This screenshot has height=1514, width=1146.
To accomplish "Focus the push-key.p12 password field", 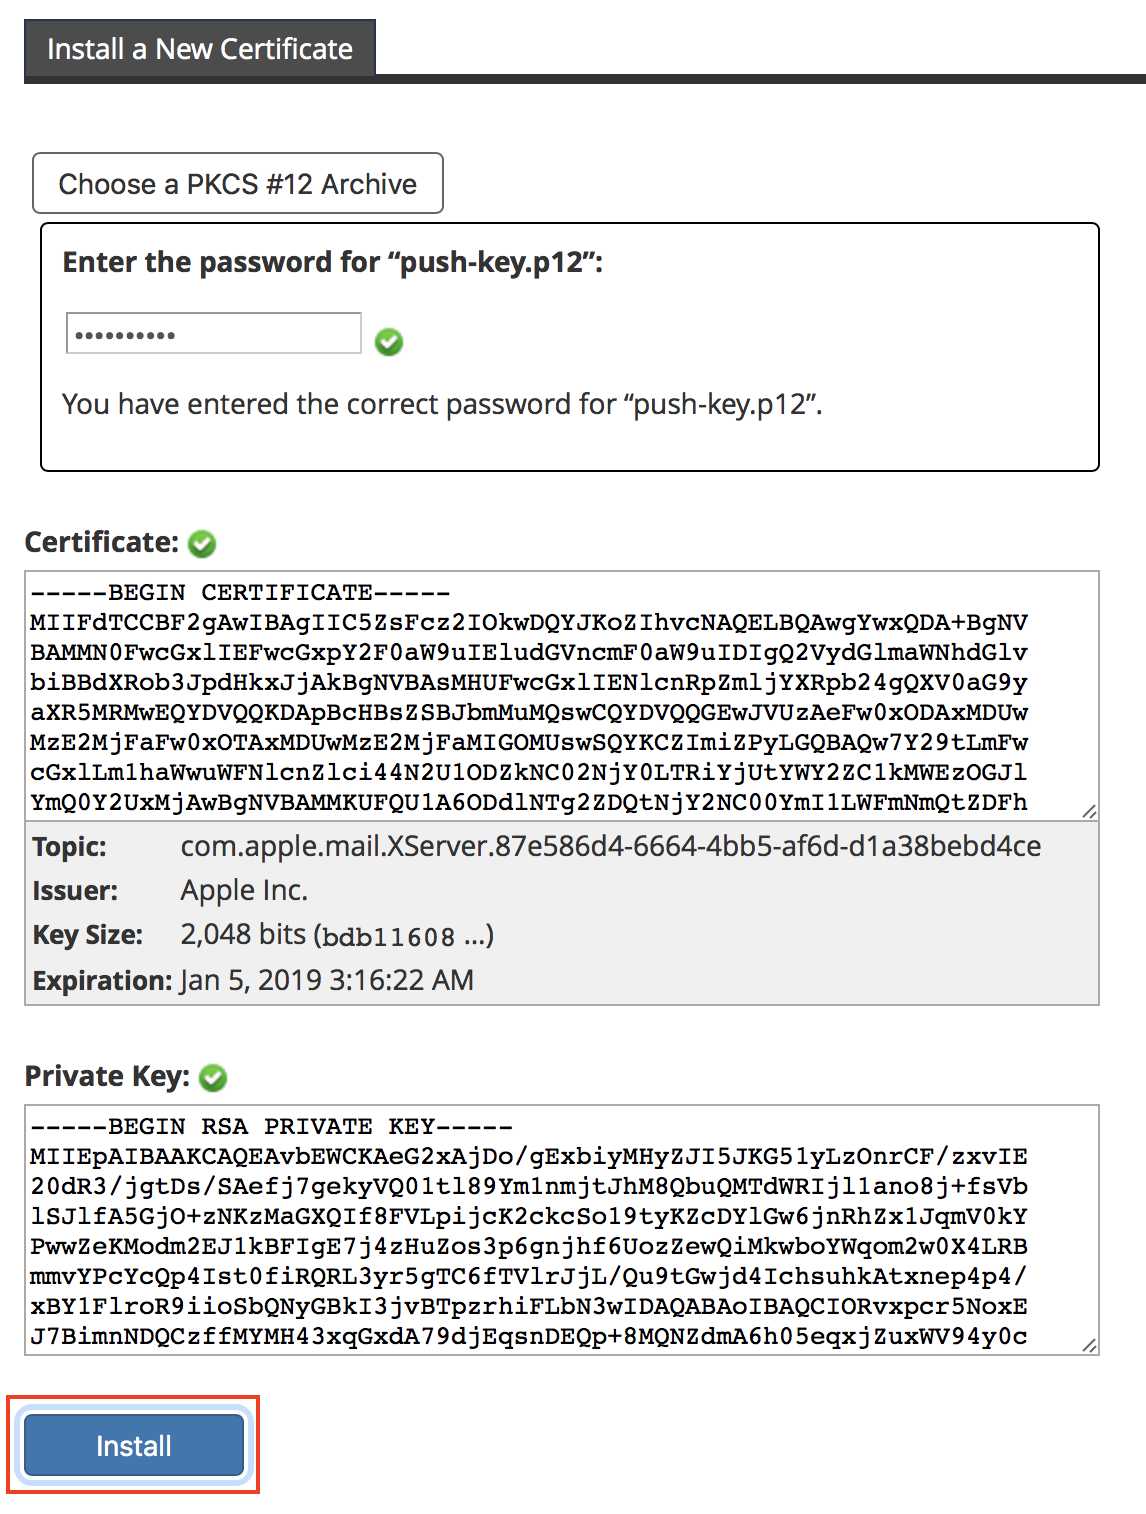I will click(213, 334).
